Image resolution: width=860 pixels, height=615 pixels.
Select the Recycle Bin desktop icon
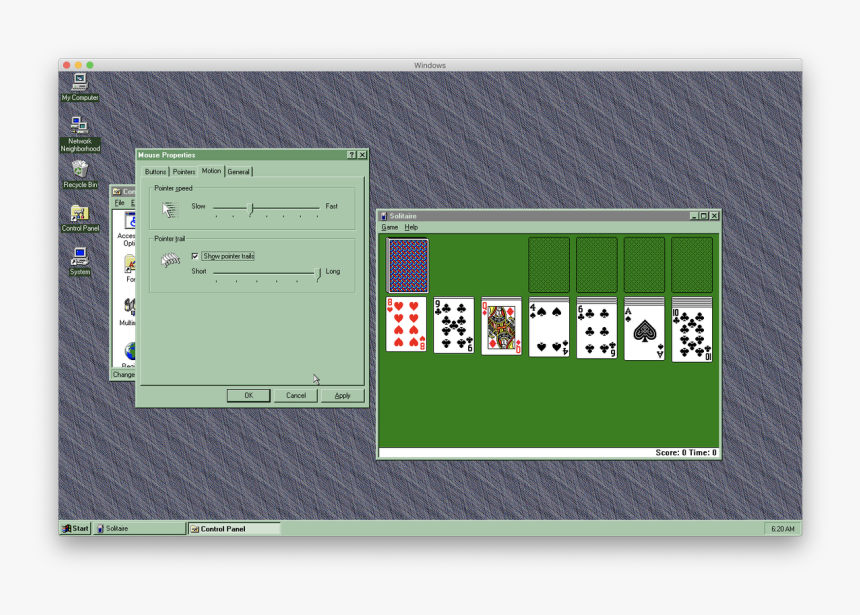(80, 174)
